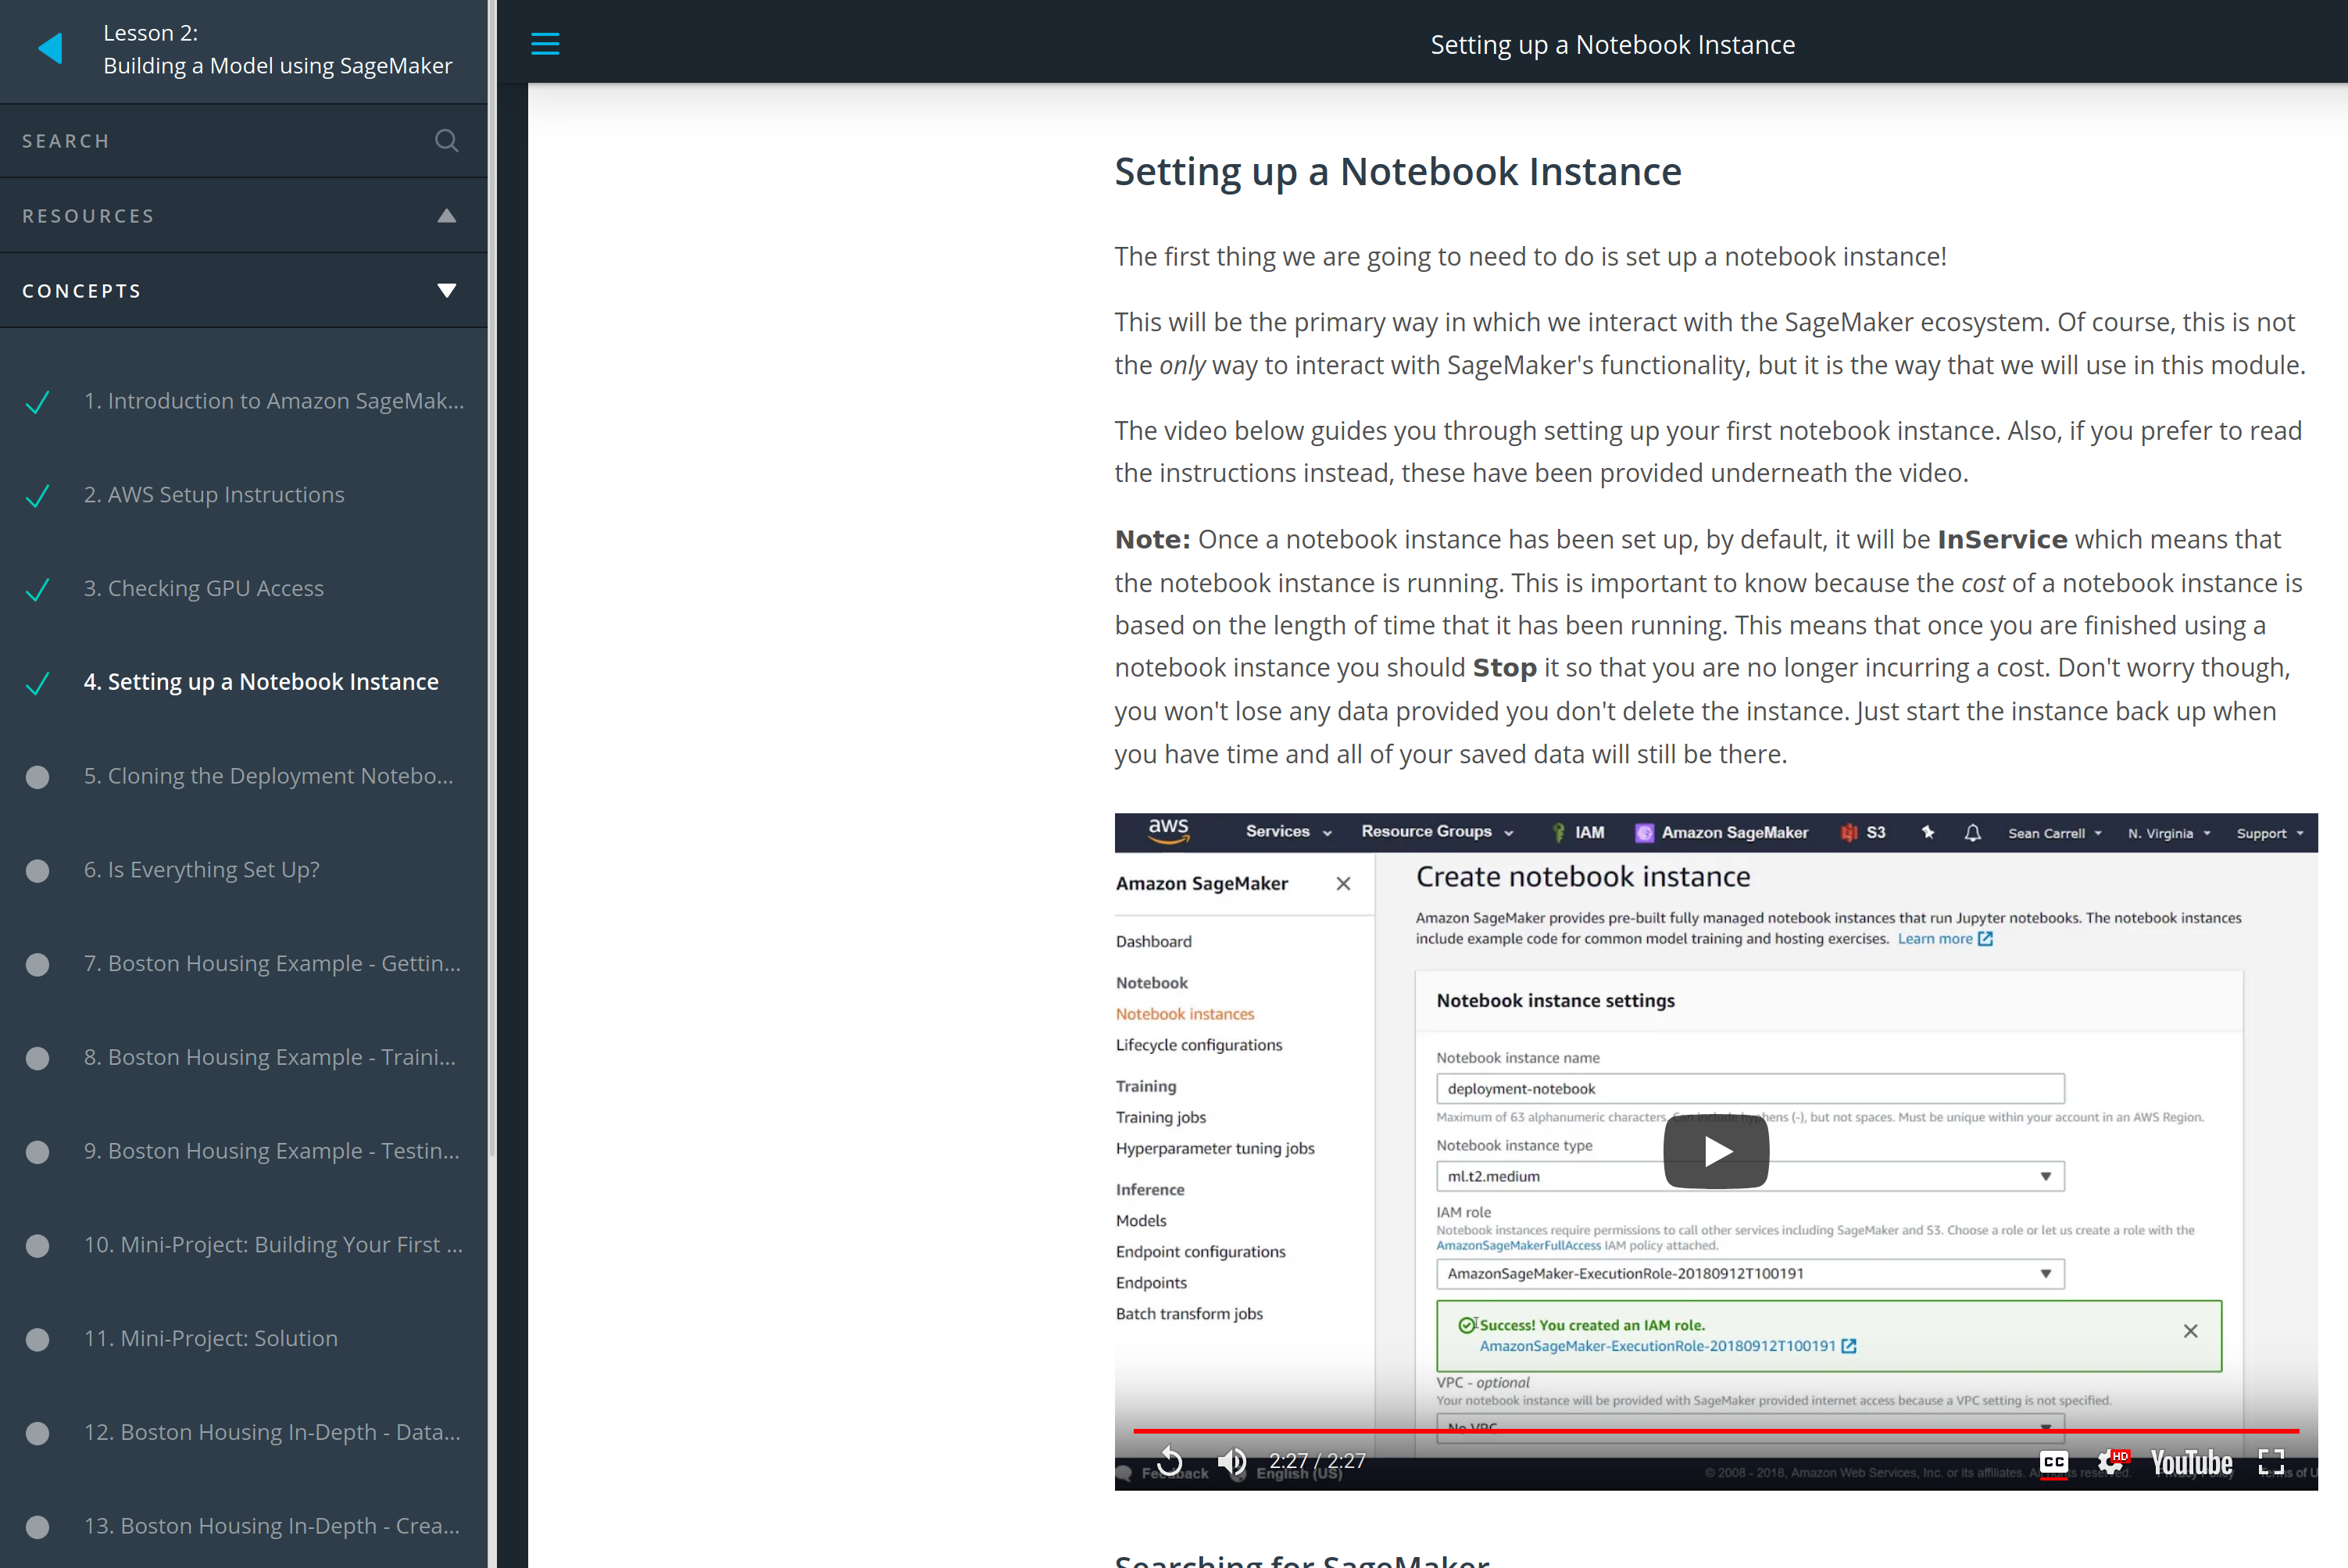Close the Amazon SageMaker side panel

click(x=1343, y=883)
